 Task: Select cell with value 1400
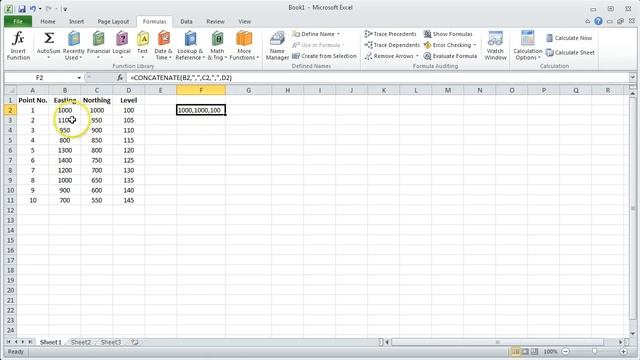point(65,160)
